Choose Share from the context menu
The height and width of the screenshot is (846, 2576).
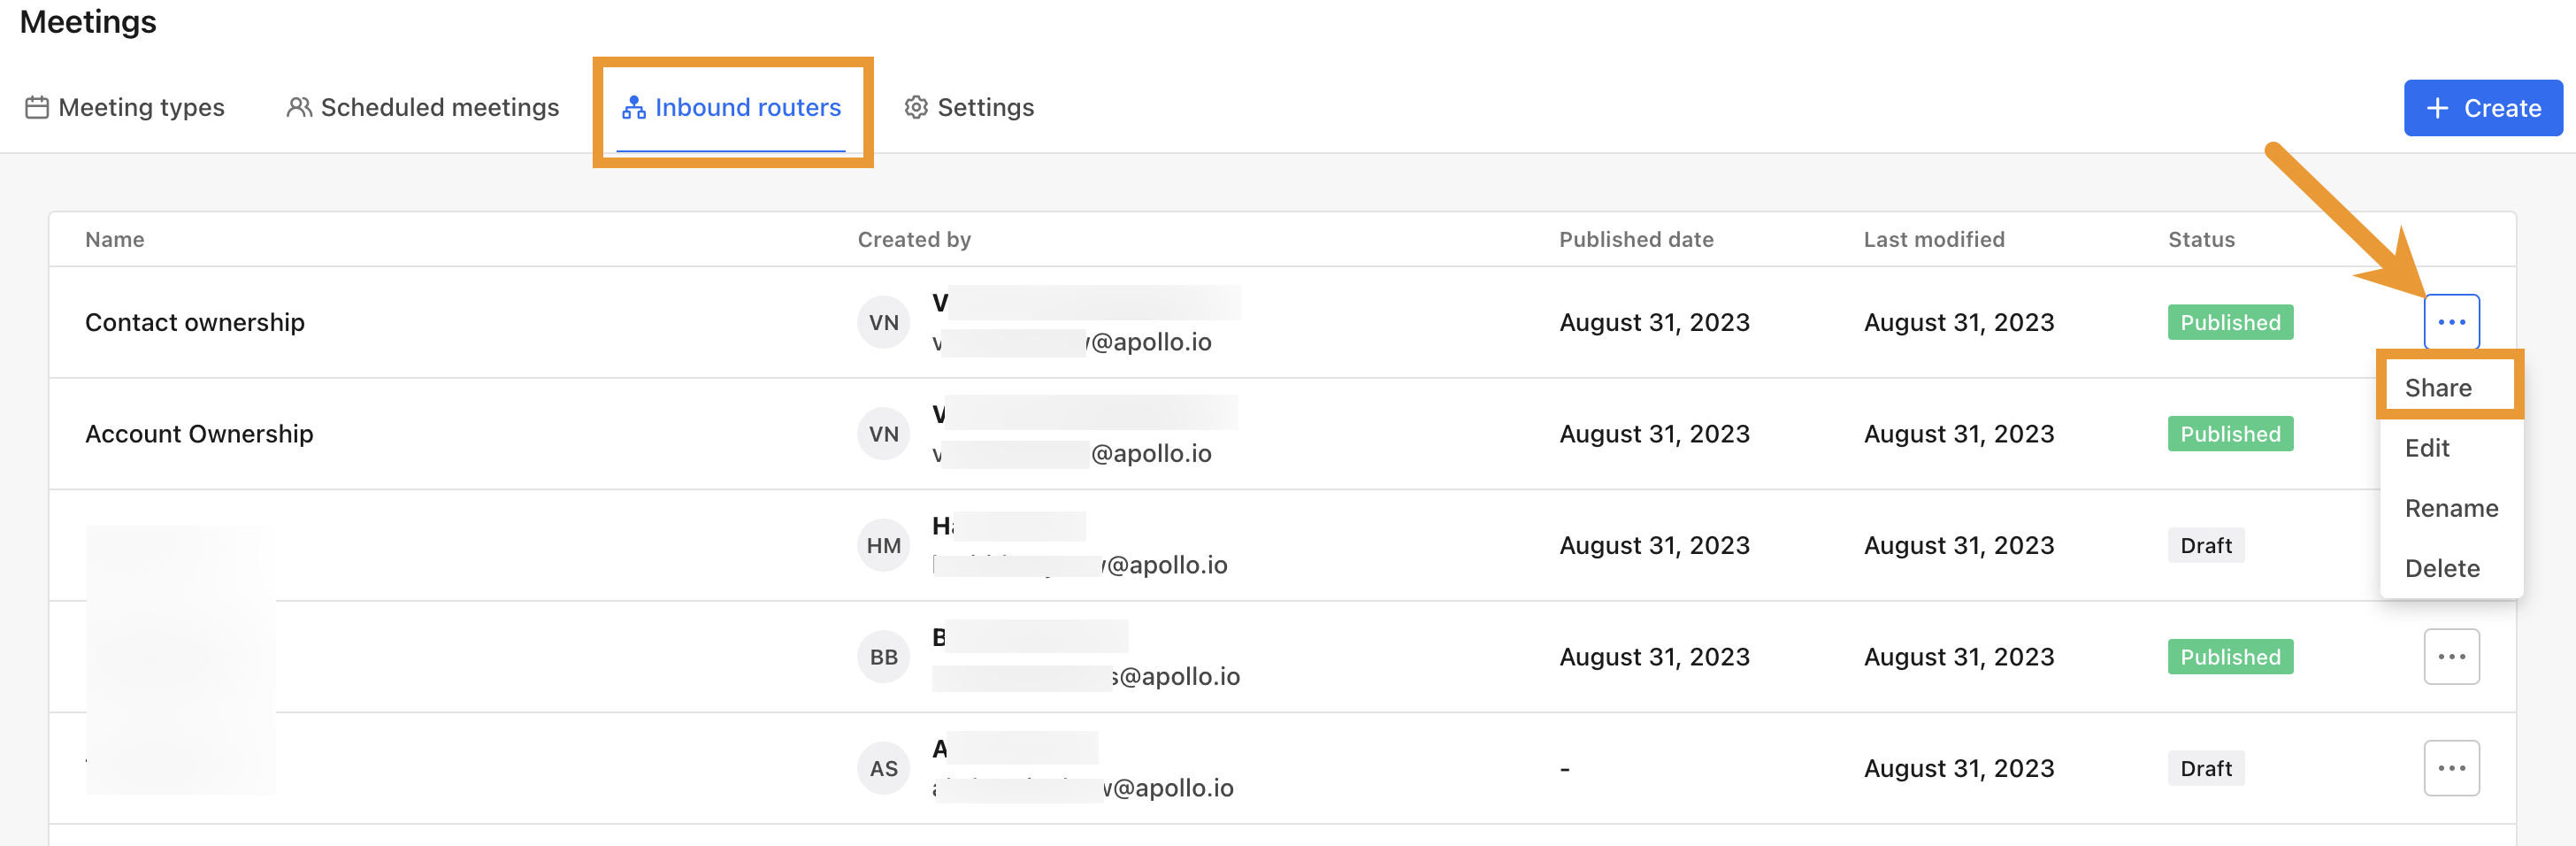pos(2438,387)
